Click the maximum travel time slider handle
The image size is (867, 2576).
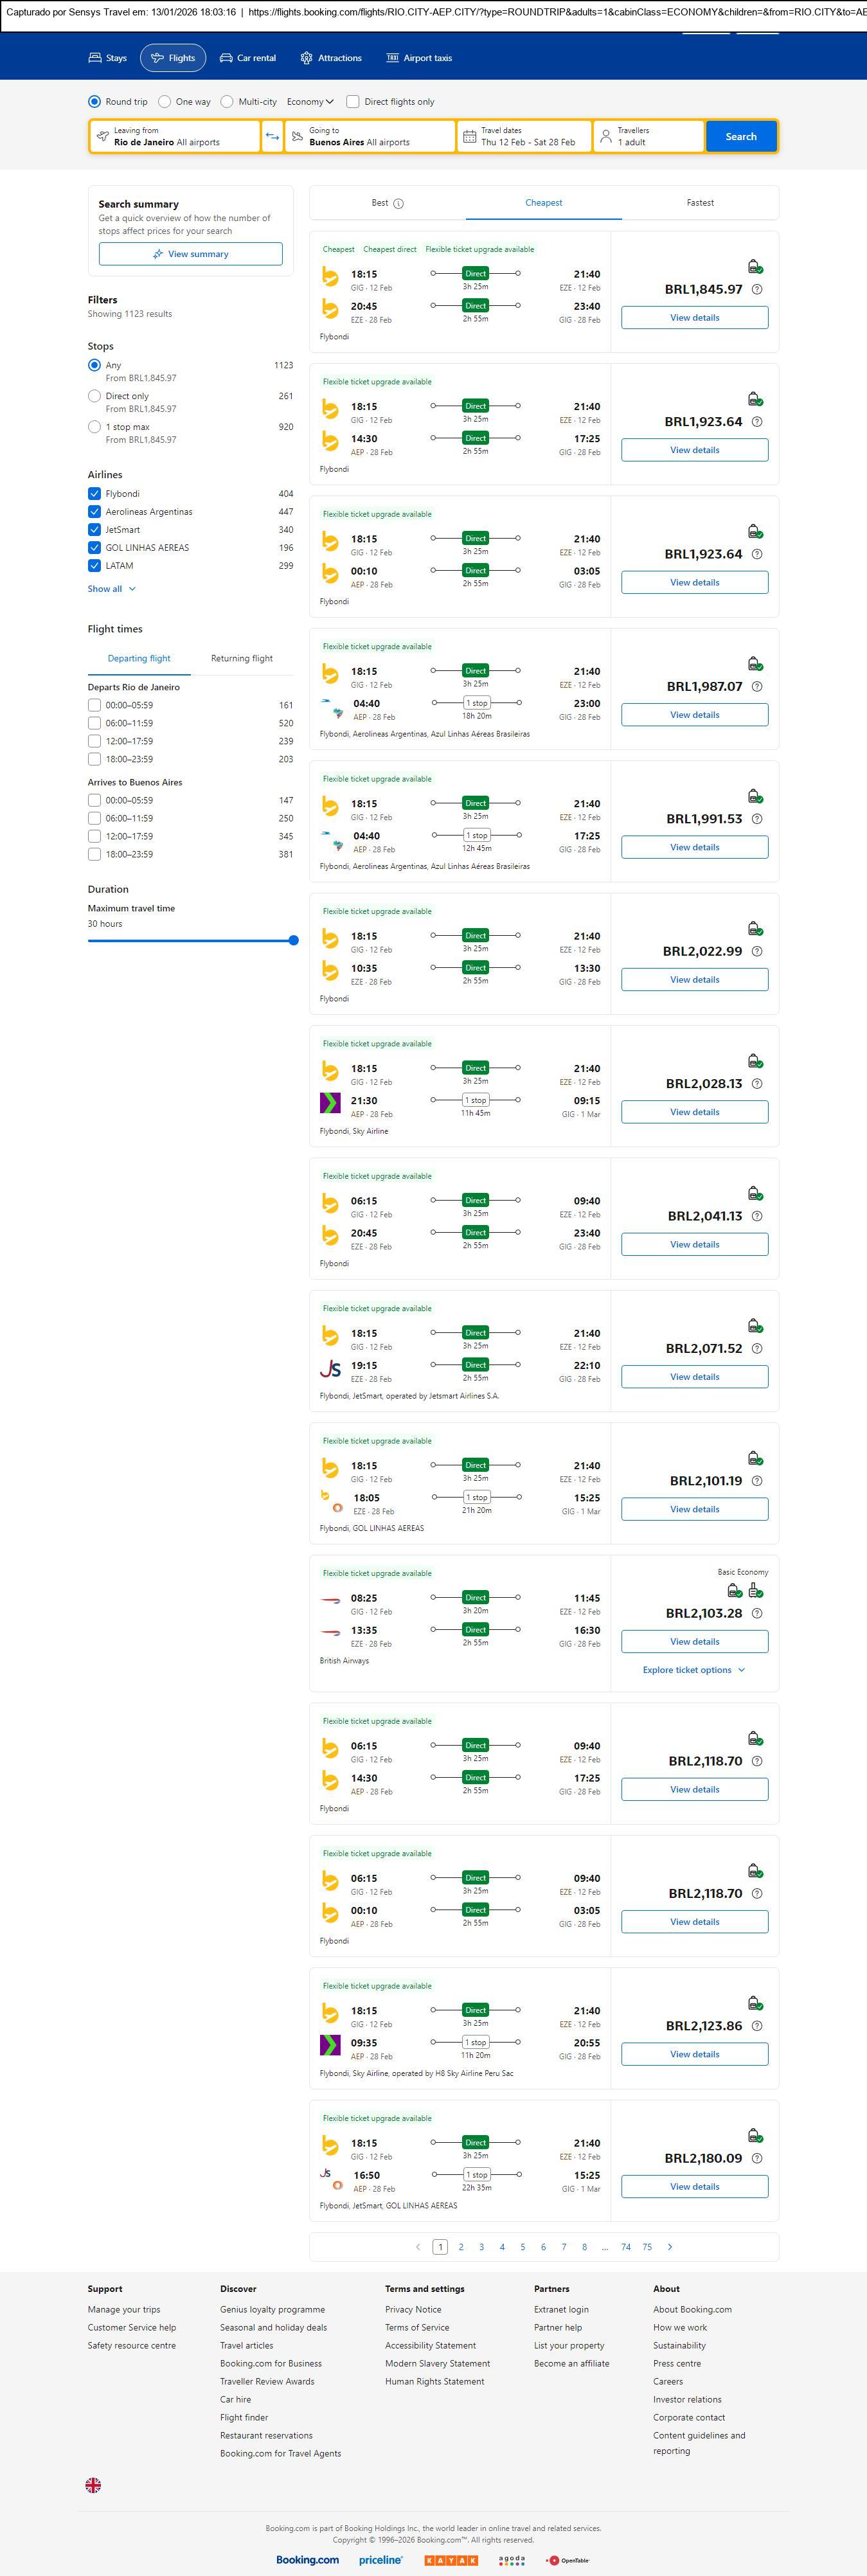coord(293,940)
